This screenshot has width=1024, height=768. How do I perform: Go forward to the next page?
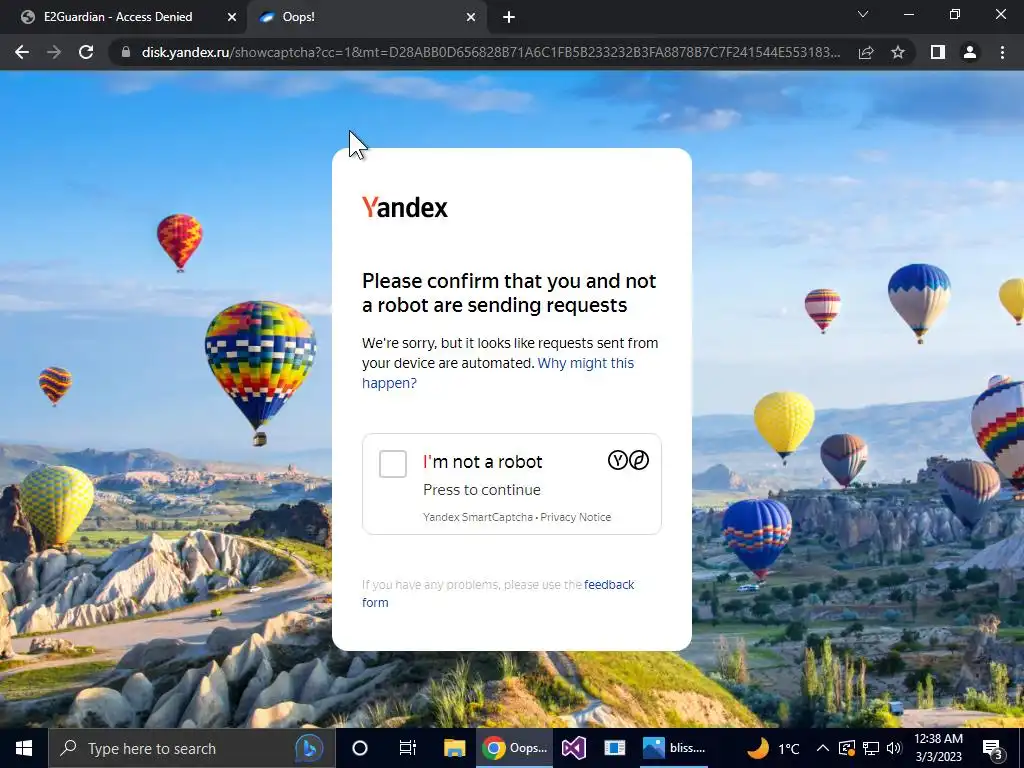(x=54, y=52)
